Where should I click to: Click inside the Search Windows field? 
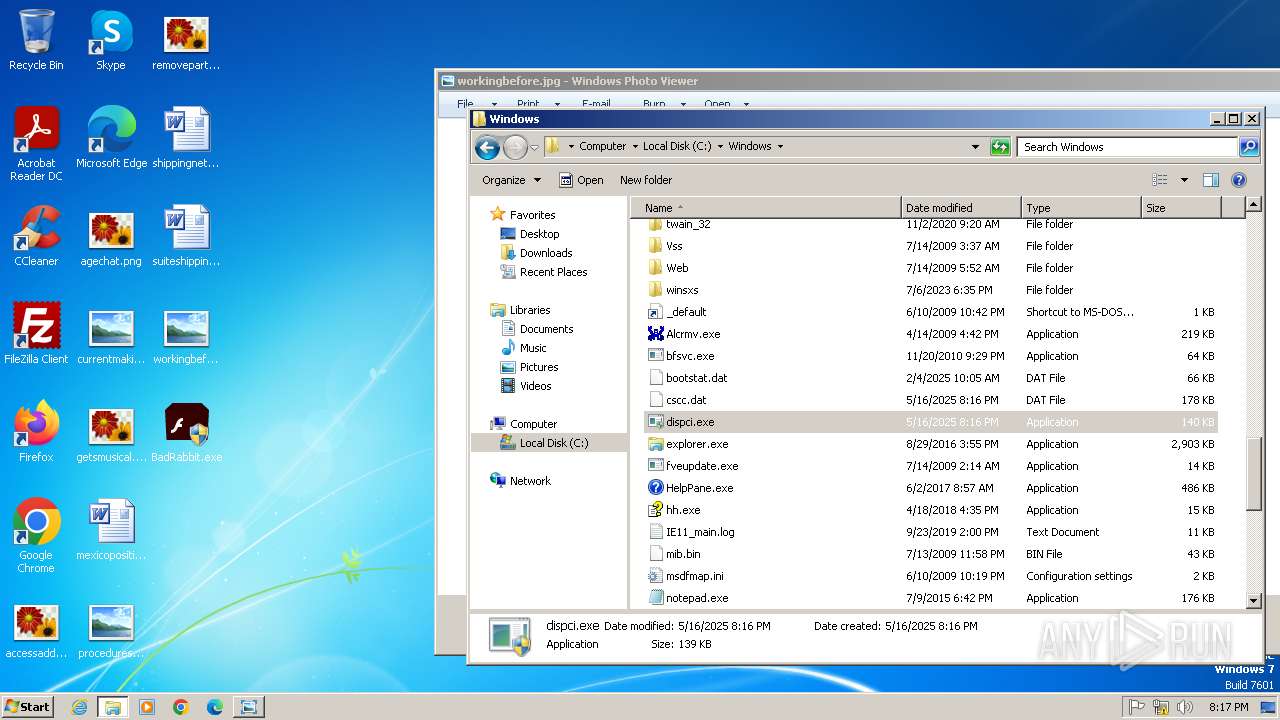pyautogui.click(x=1127, y=147)
